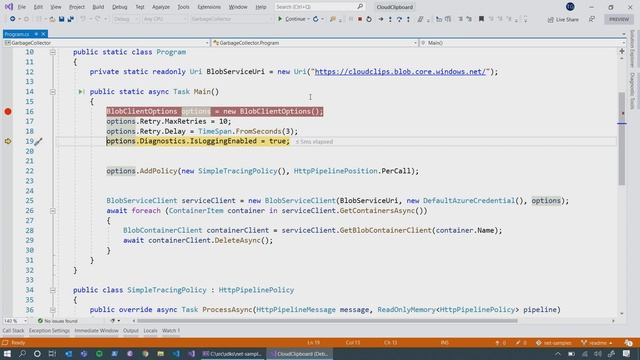This screenshot has height=360, width=640.
Task: Click the vertical editor scrollbar thumb
Action: point(622,139)
